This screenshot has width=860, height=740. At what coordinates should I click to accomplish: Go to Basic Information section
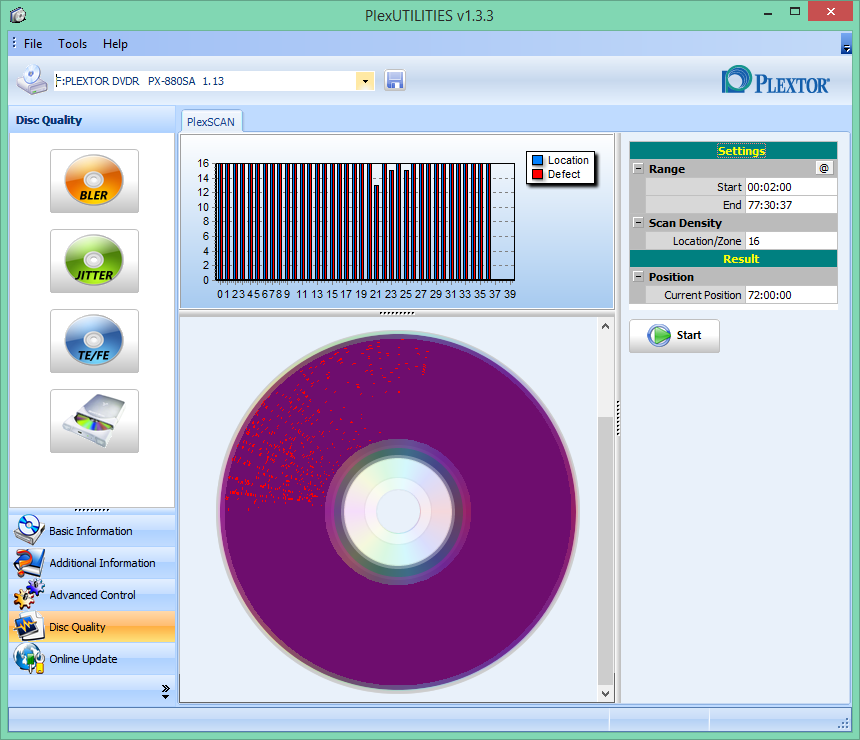[92, 530]
